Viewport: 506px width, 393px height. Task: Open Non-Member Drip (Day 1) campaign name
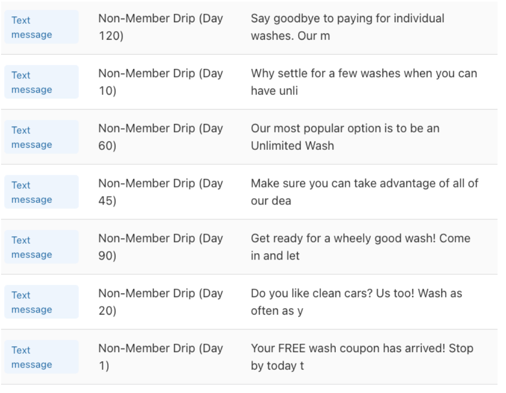[161, 357]
